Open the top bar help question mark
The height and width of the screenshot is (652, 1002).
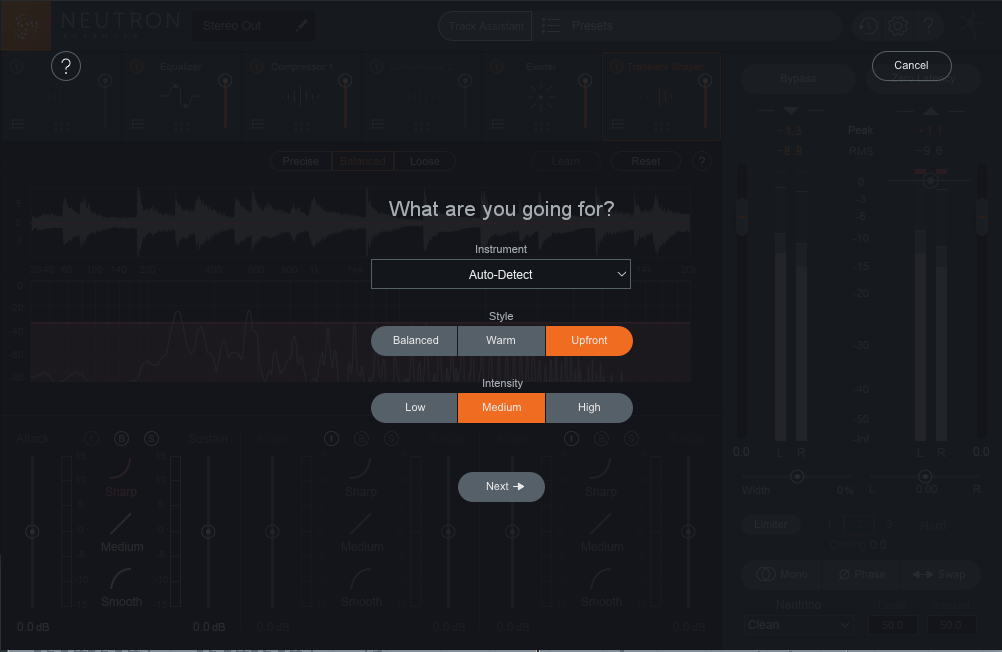[928, 26]
